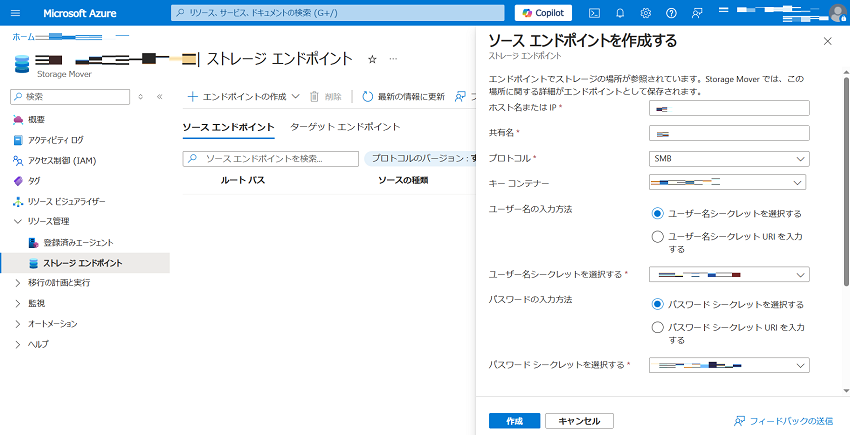Select ユーザー名シークレットを選択する radio option

click(657, 213)
